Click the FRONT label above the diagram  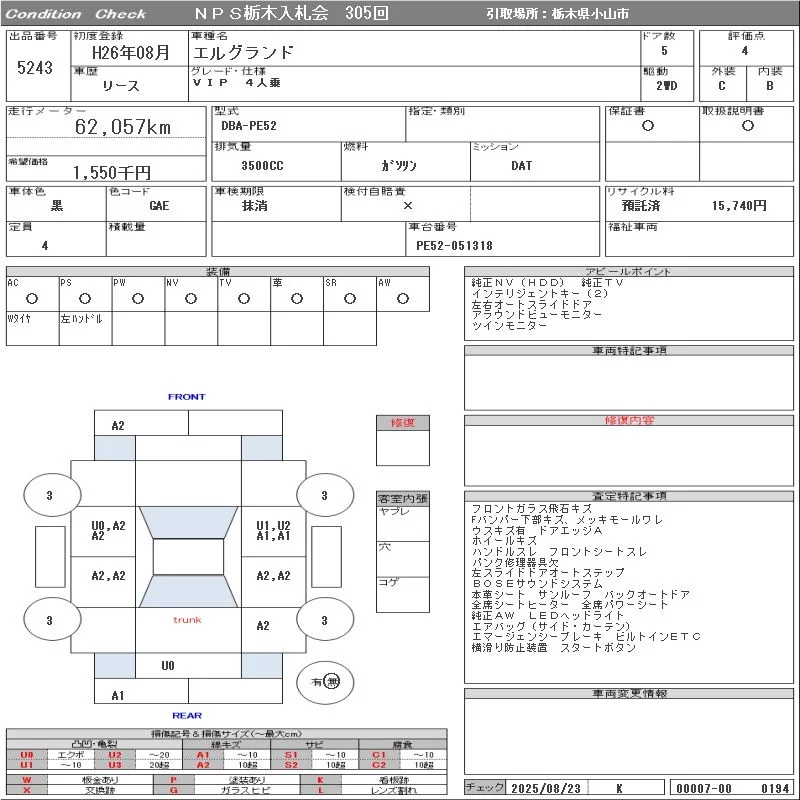(187, 397)
